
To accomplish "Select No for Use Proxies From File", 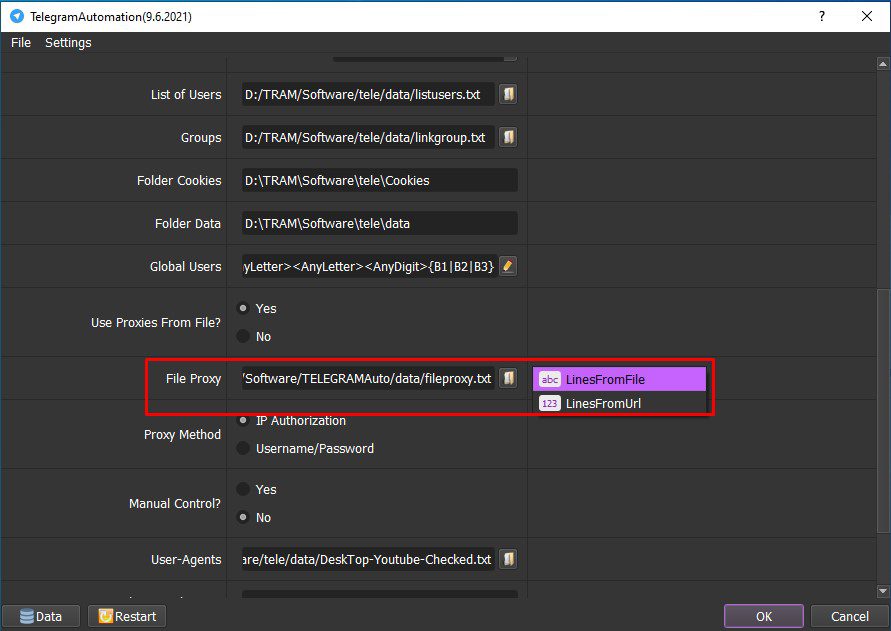I will point(243,336).
